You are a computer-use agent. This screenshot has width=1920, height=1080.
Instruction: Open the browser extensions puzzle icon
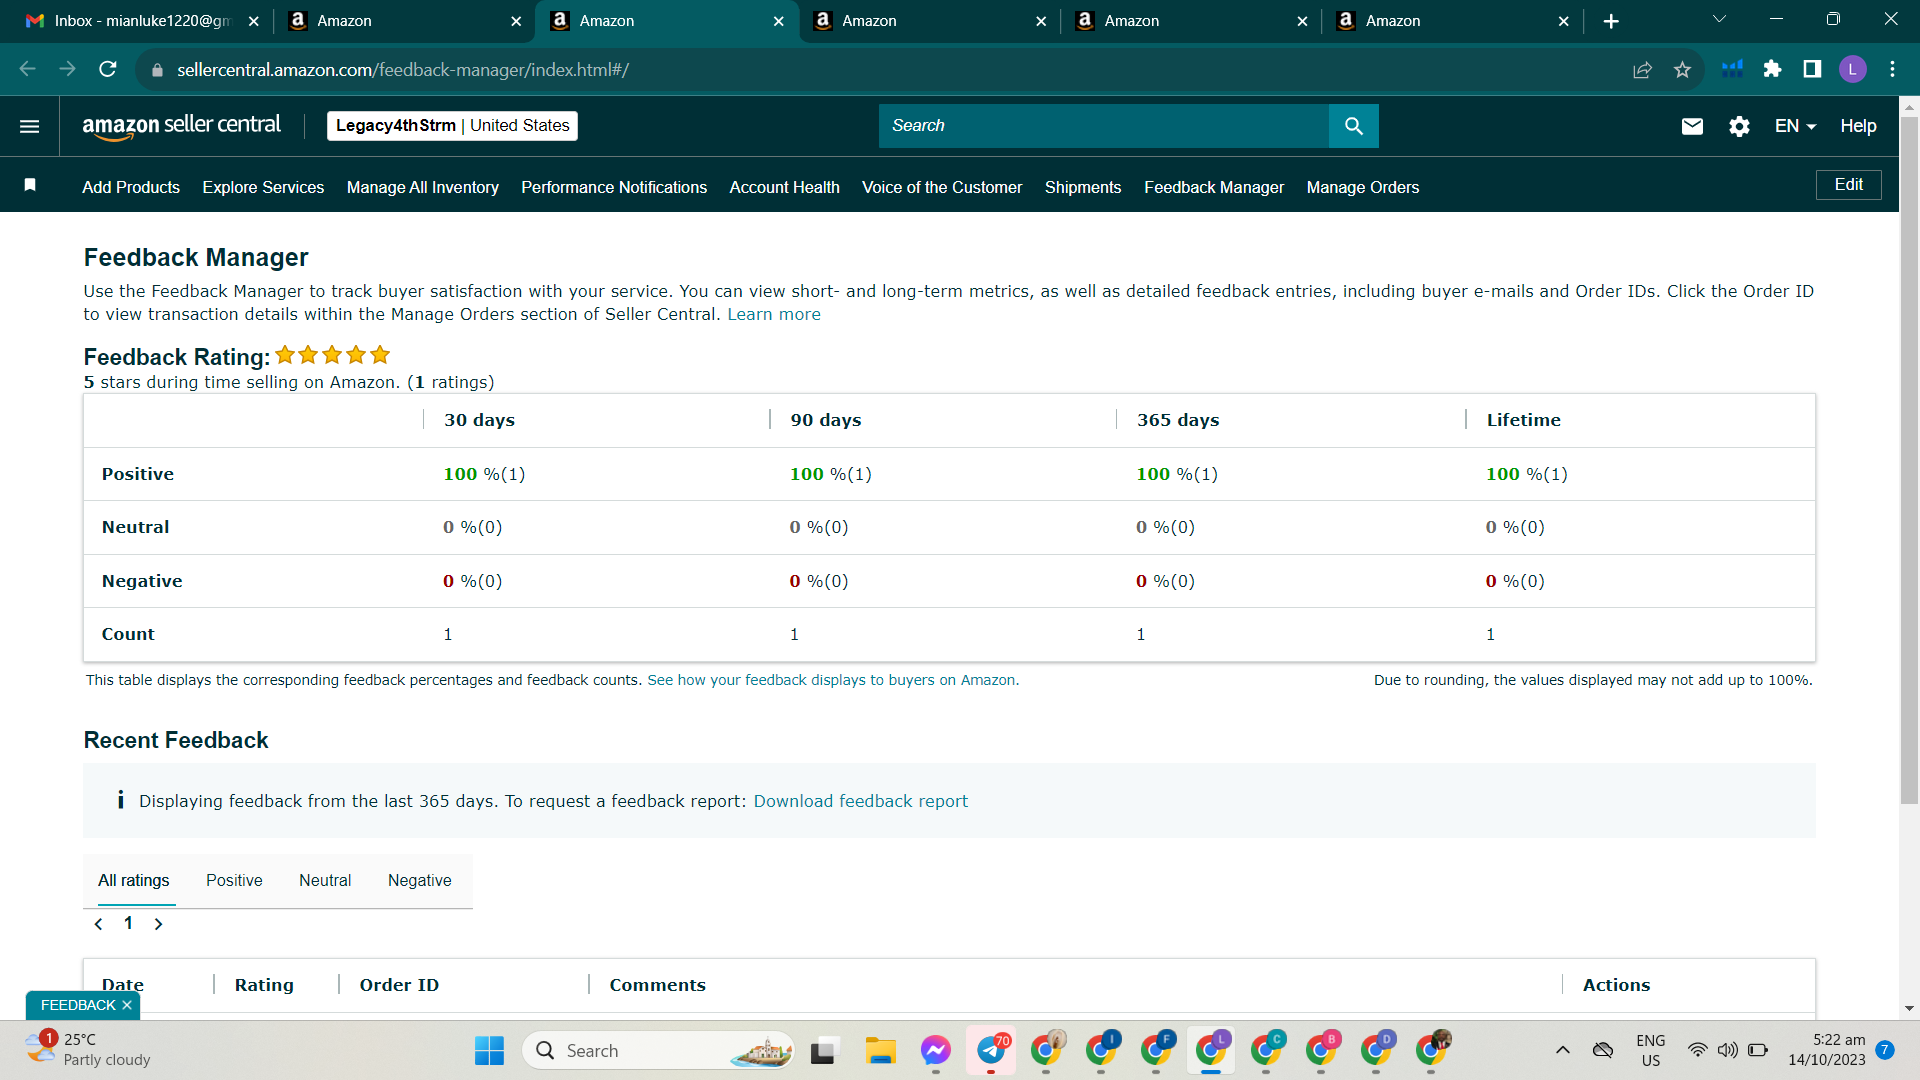point(1772,69)
